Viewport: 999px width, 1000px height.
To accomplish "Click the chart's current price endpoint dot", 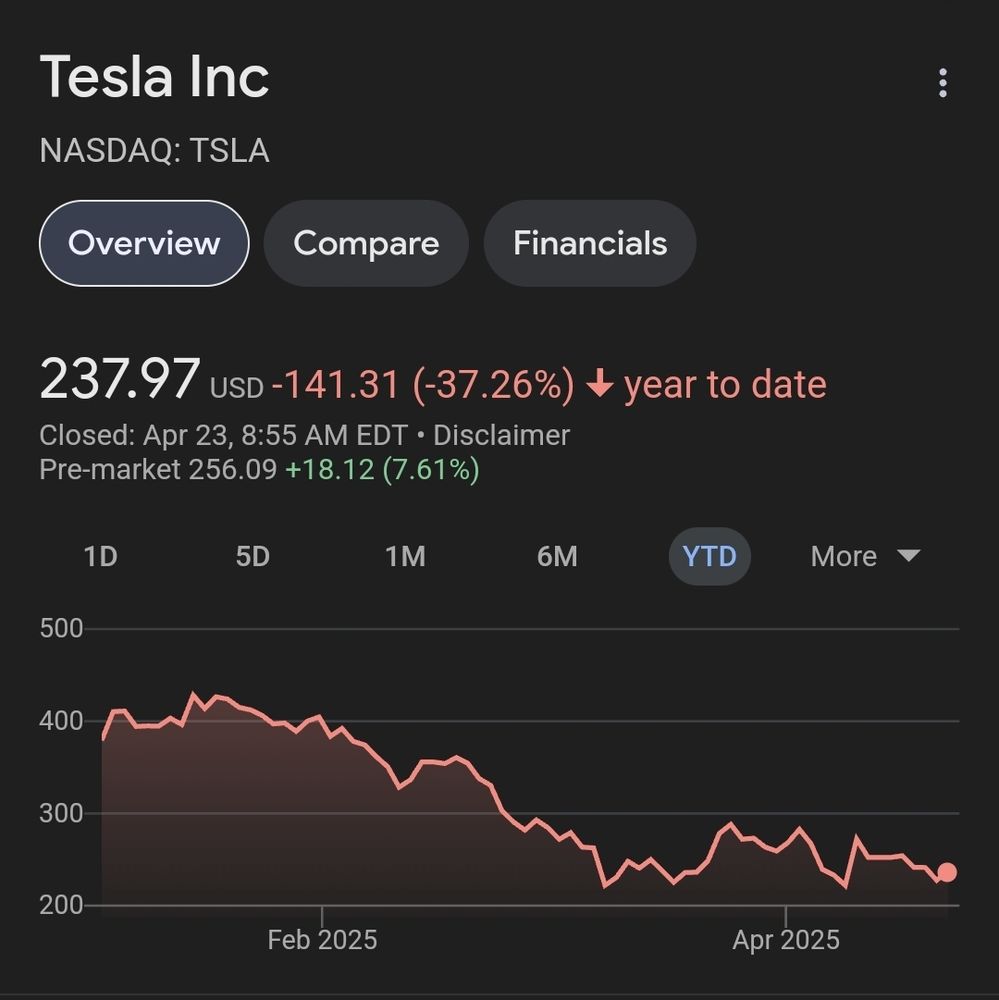I will 946,872.
